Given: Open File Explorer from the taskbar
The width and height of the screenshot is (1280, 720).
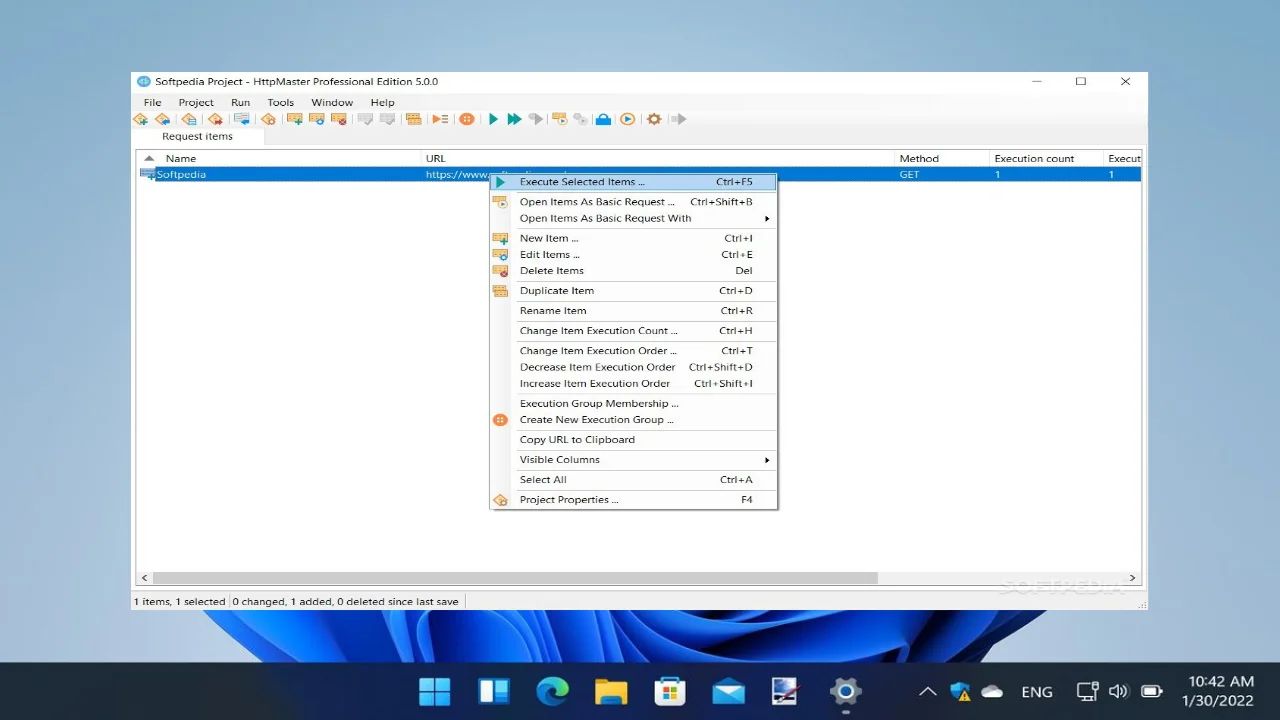Looking at the screenshot, I should coord(611,691).
